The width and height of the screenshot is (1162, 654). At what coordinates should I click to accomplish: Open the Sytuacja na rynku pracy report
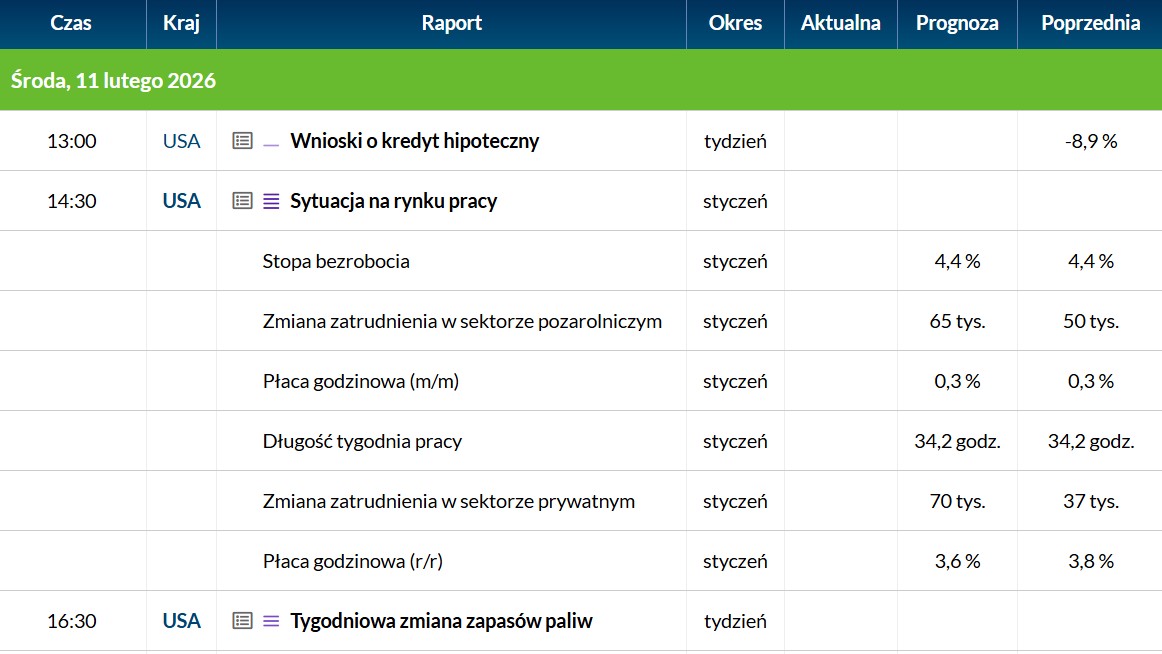point(393,201)
